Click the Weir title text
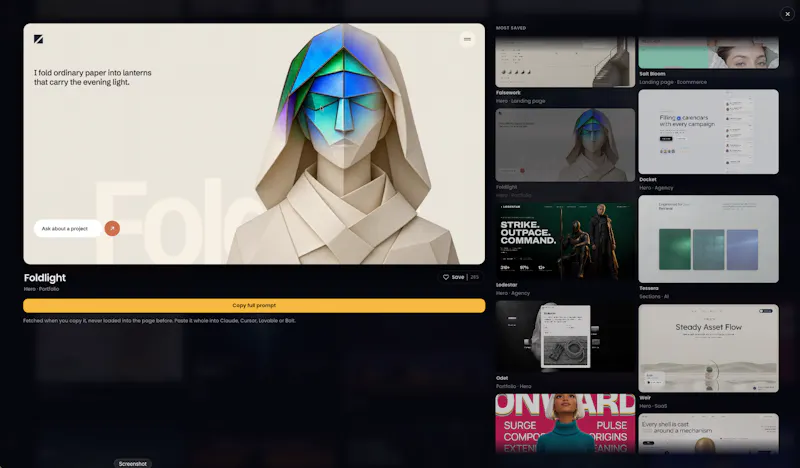 point(645,398)
